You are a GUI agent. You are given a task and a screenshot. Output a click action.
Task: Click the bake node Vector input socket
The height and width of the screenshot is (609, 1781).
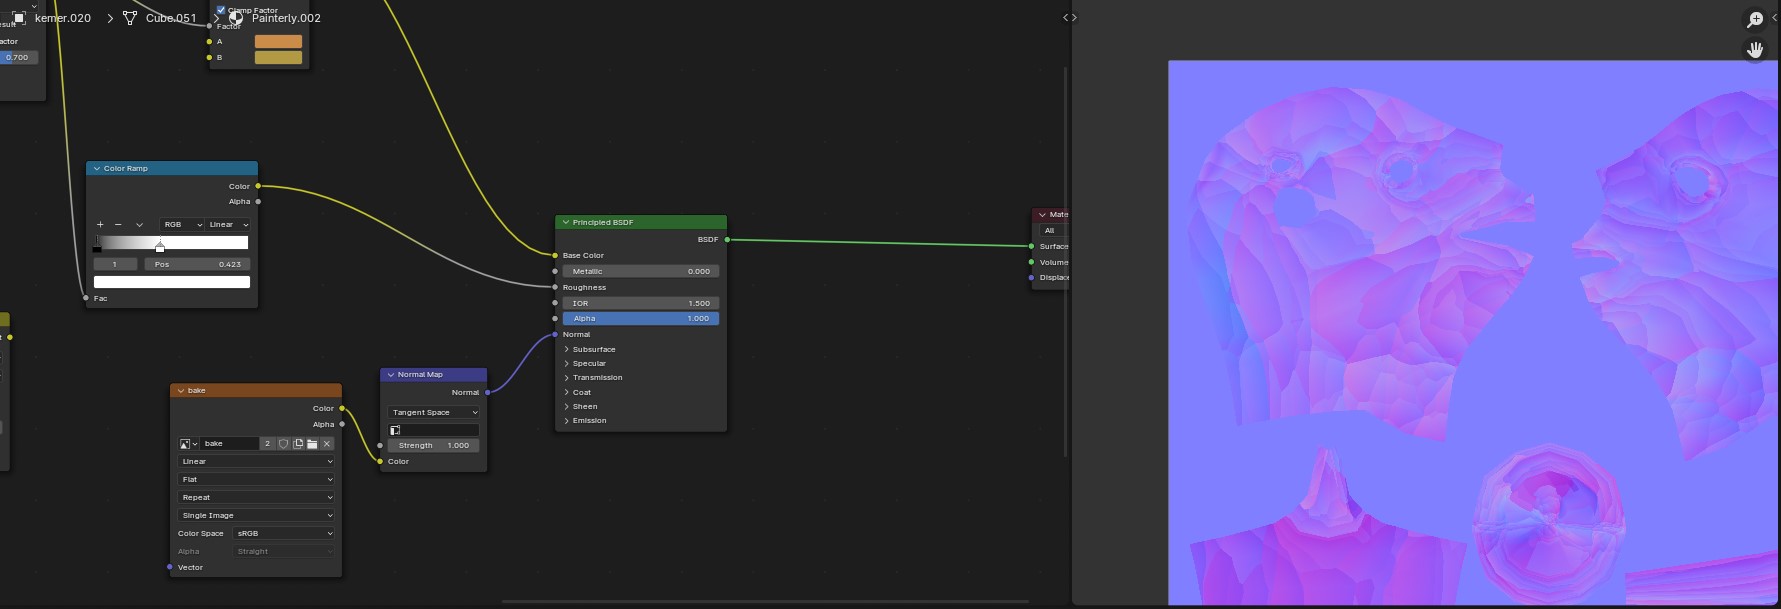click(x=170, y=568)
